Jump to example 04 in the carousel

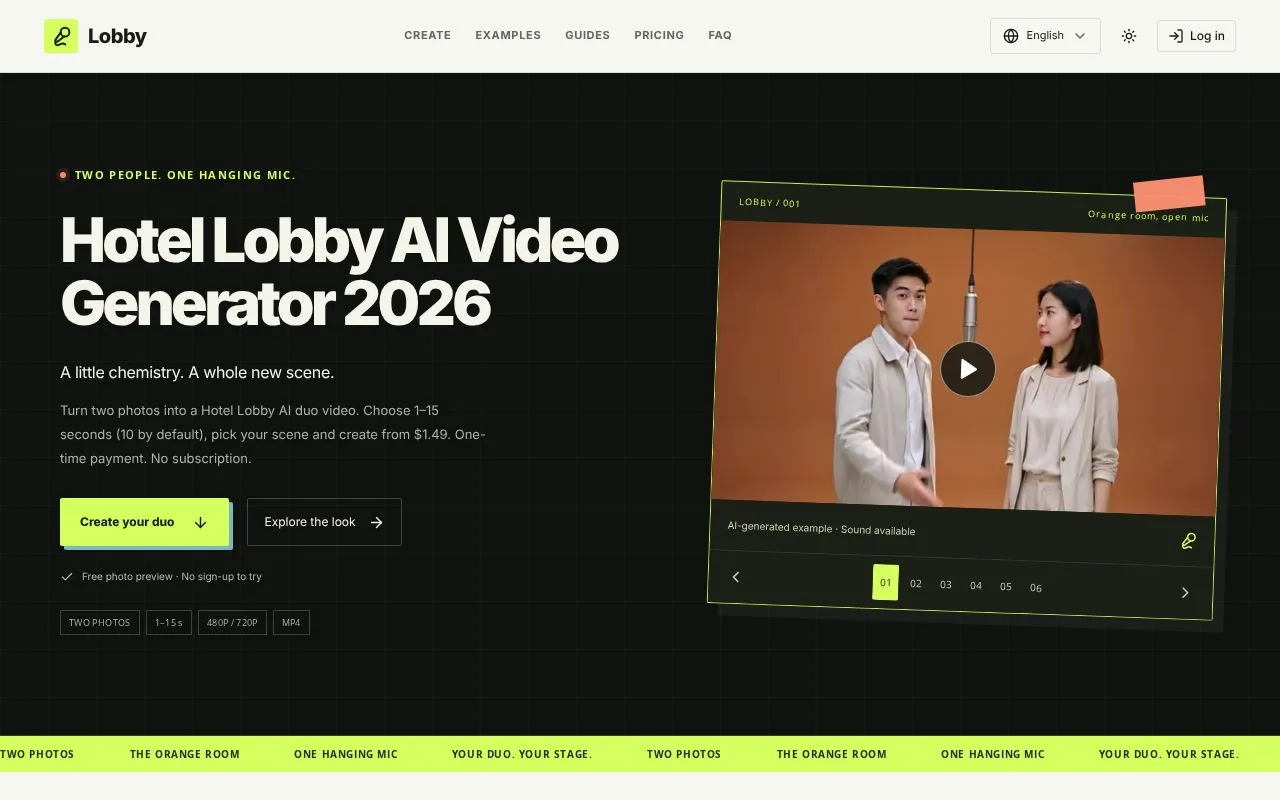[976, 585]
